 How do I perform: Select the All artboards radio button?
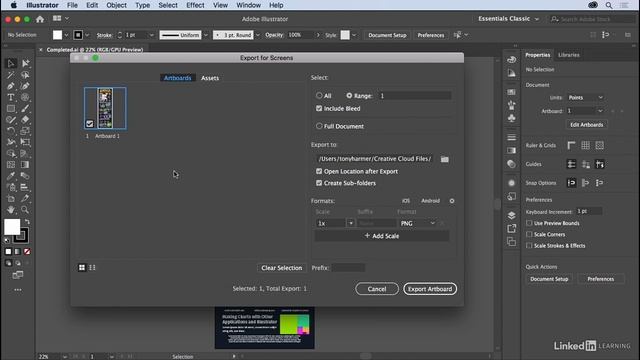[319, 96]
